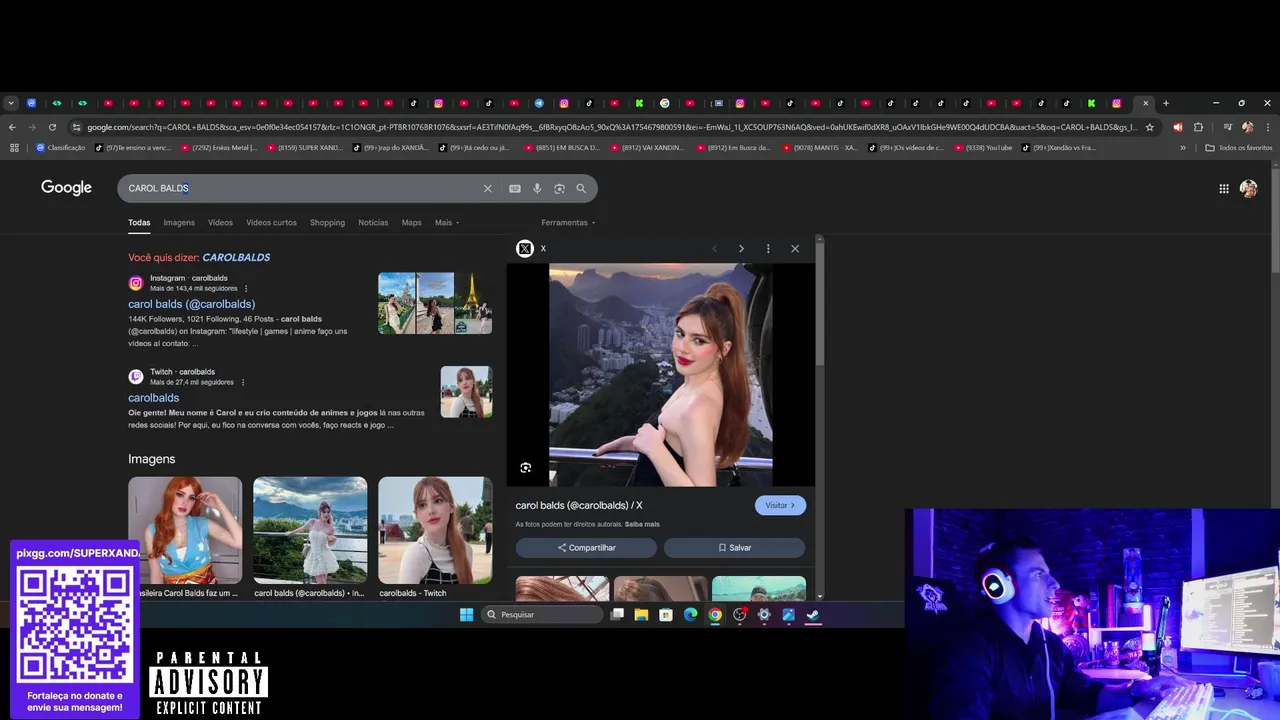Open options menu for Twitch result
Screen dimensions: 1280x720
pyautogui.click(x=242, y=382)
